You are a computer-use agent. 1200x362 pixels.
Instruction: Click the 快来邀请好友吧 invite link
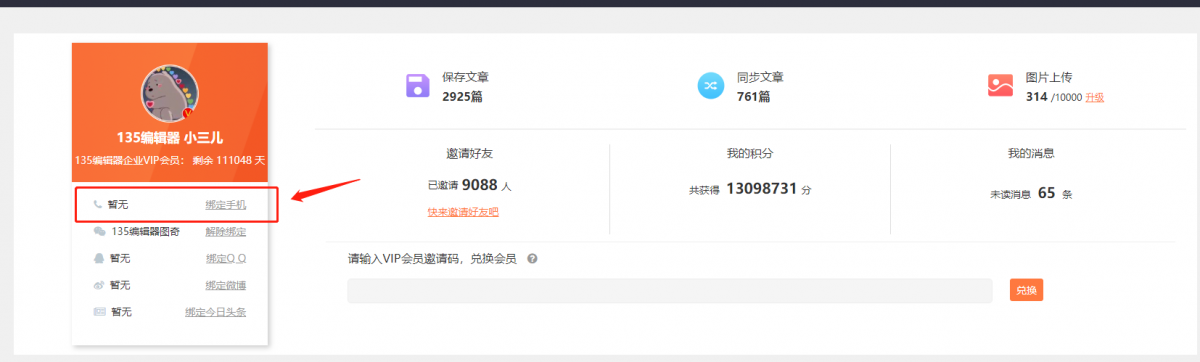click(x=463, y=212)
